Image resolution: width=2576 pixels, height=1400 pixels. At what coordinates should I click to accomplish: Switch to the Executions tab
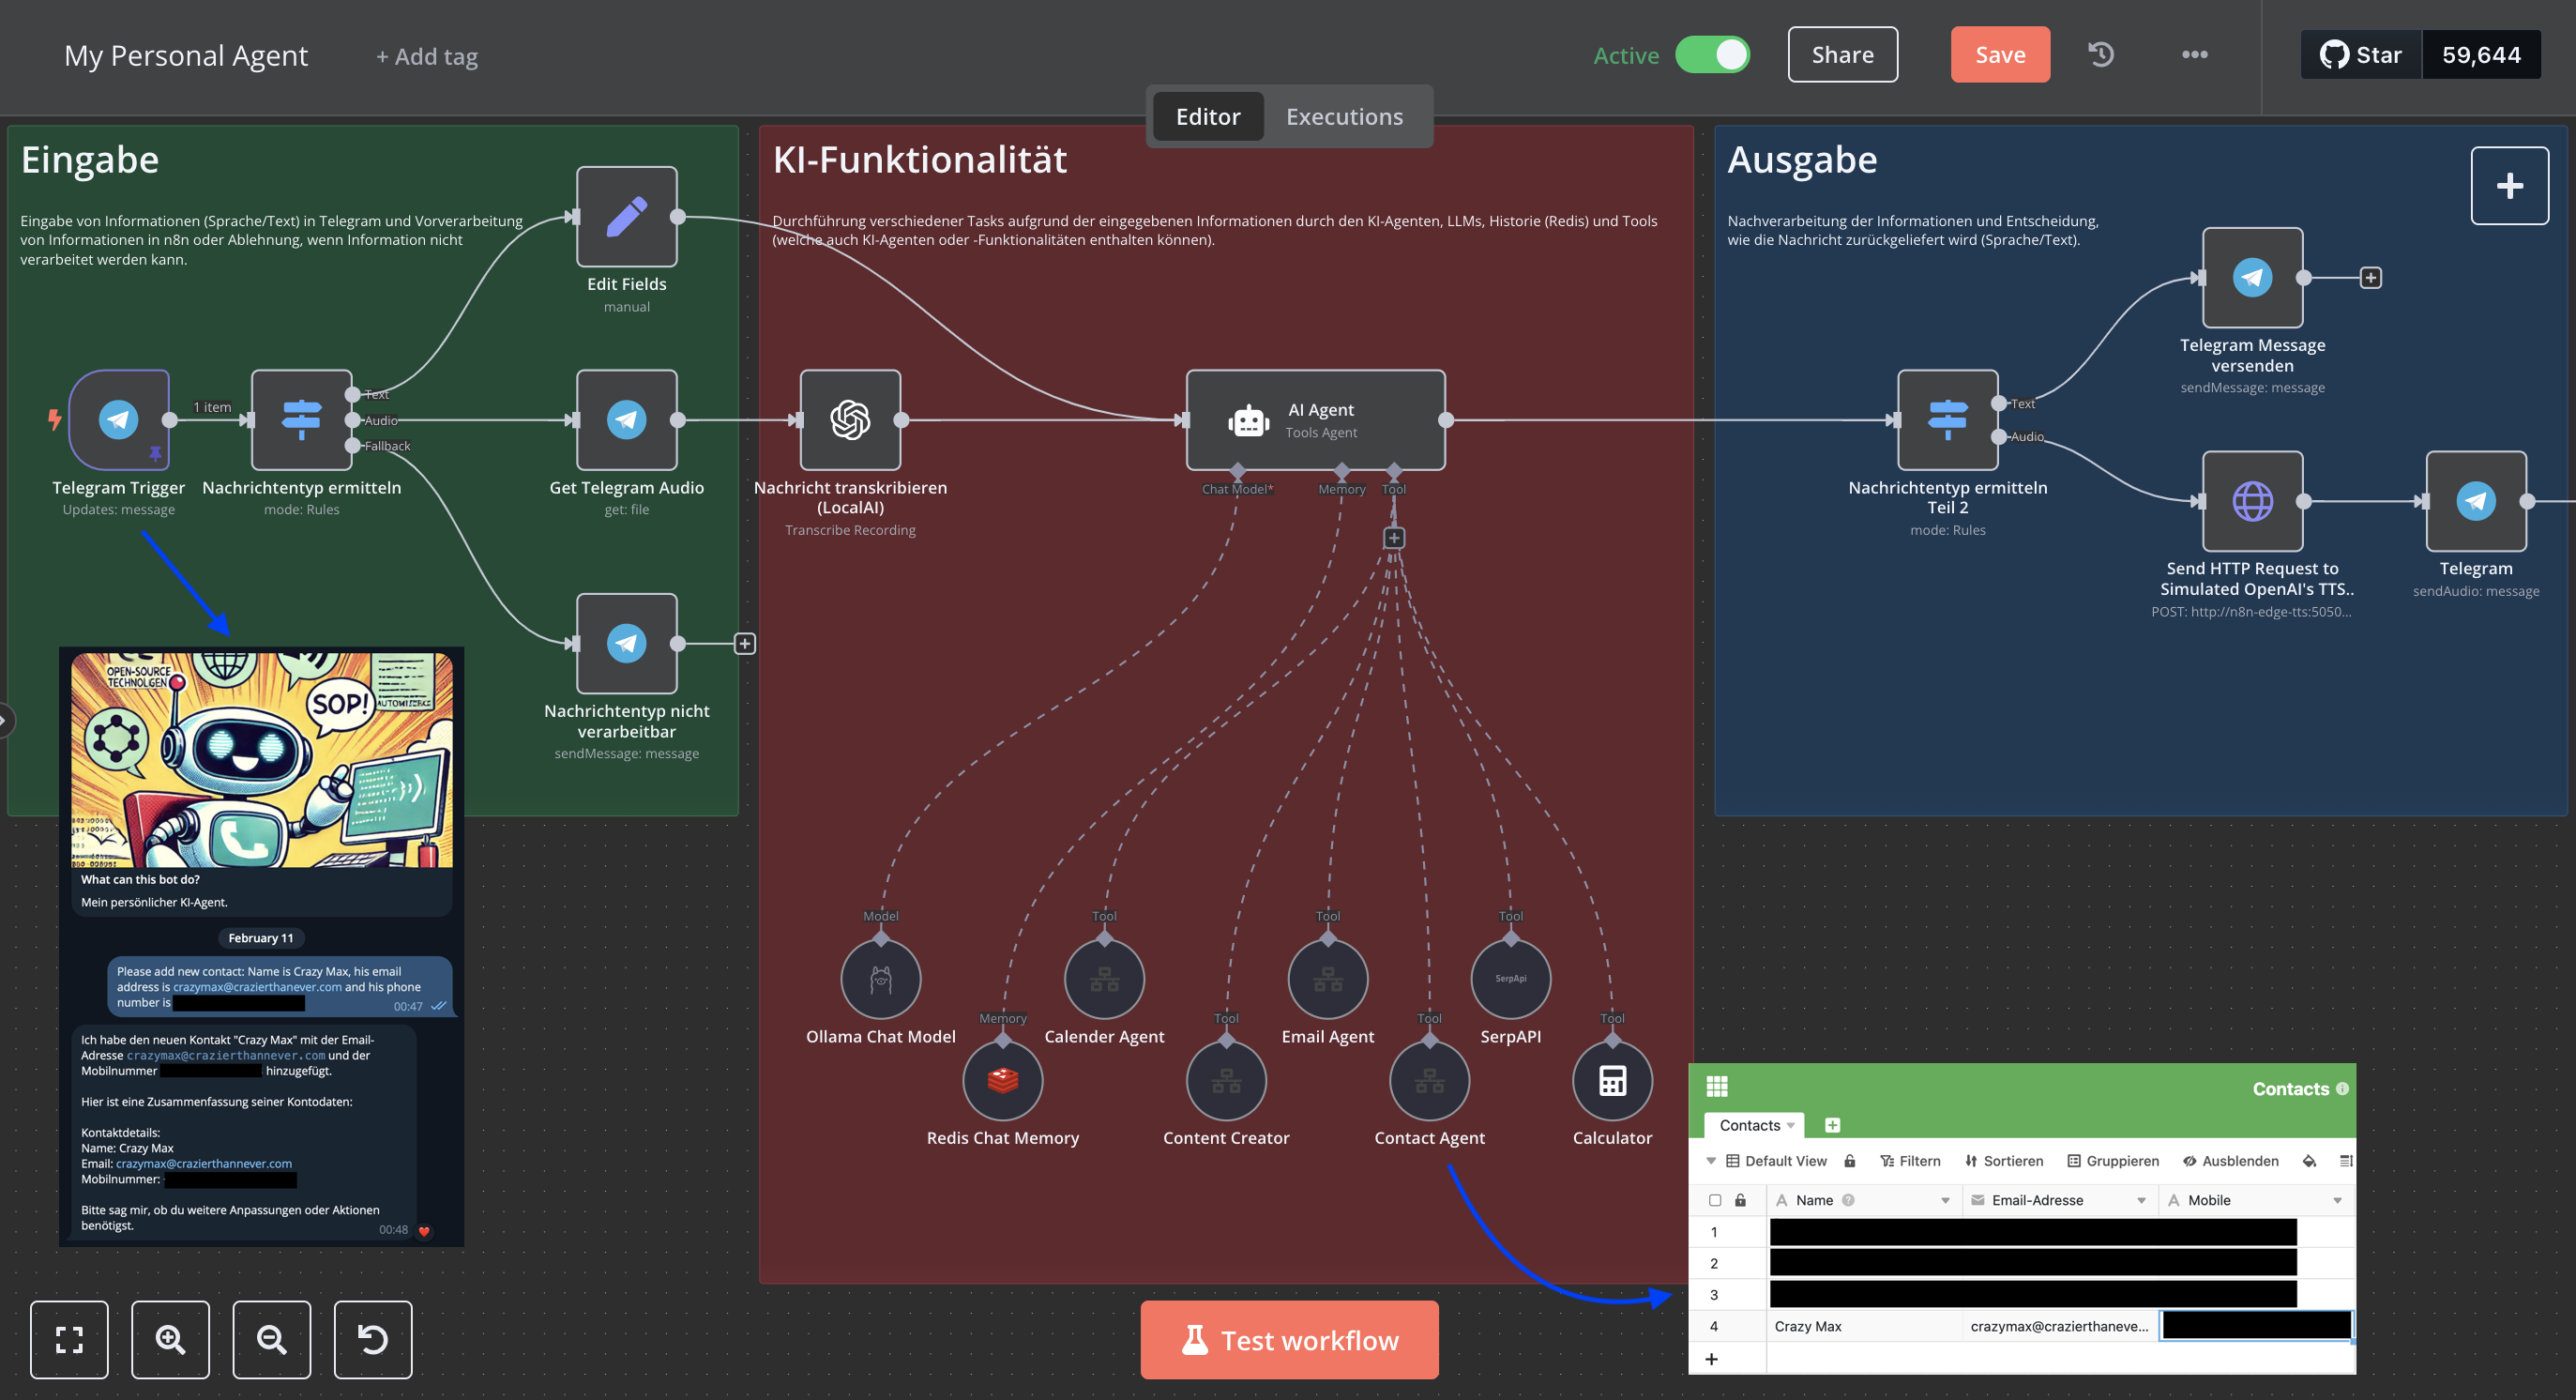click(x=1344, y=116)
